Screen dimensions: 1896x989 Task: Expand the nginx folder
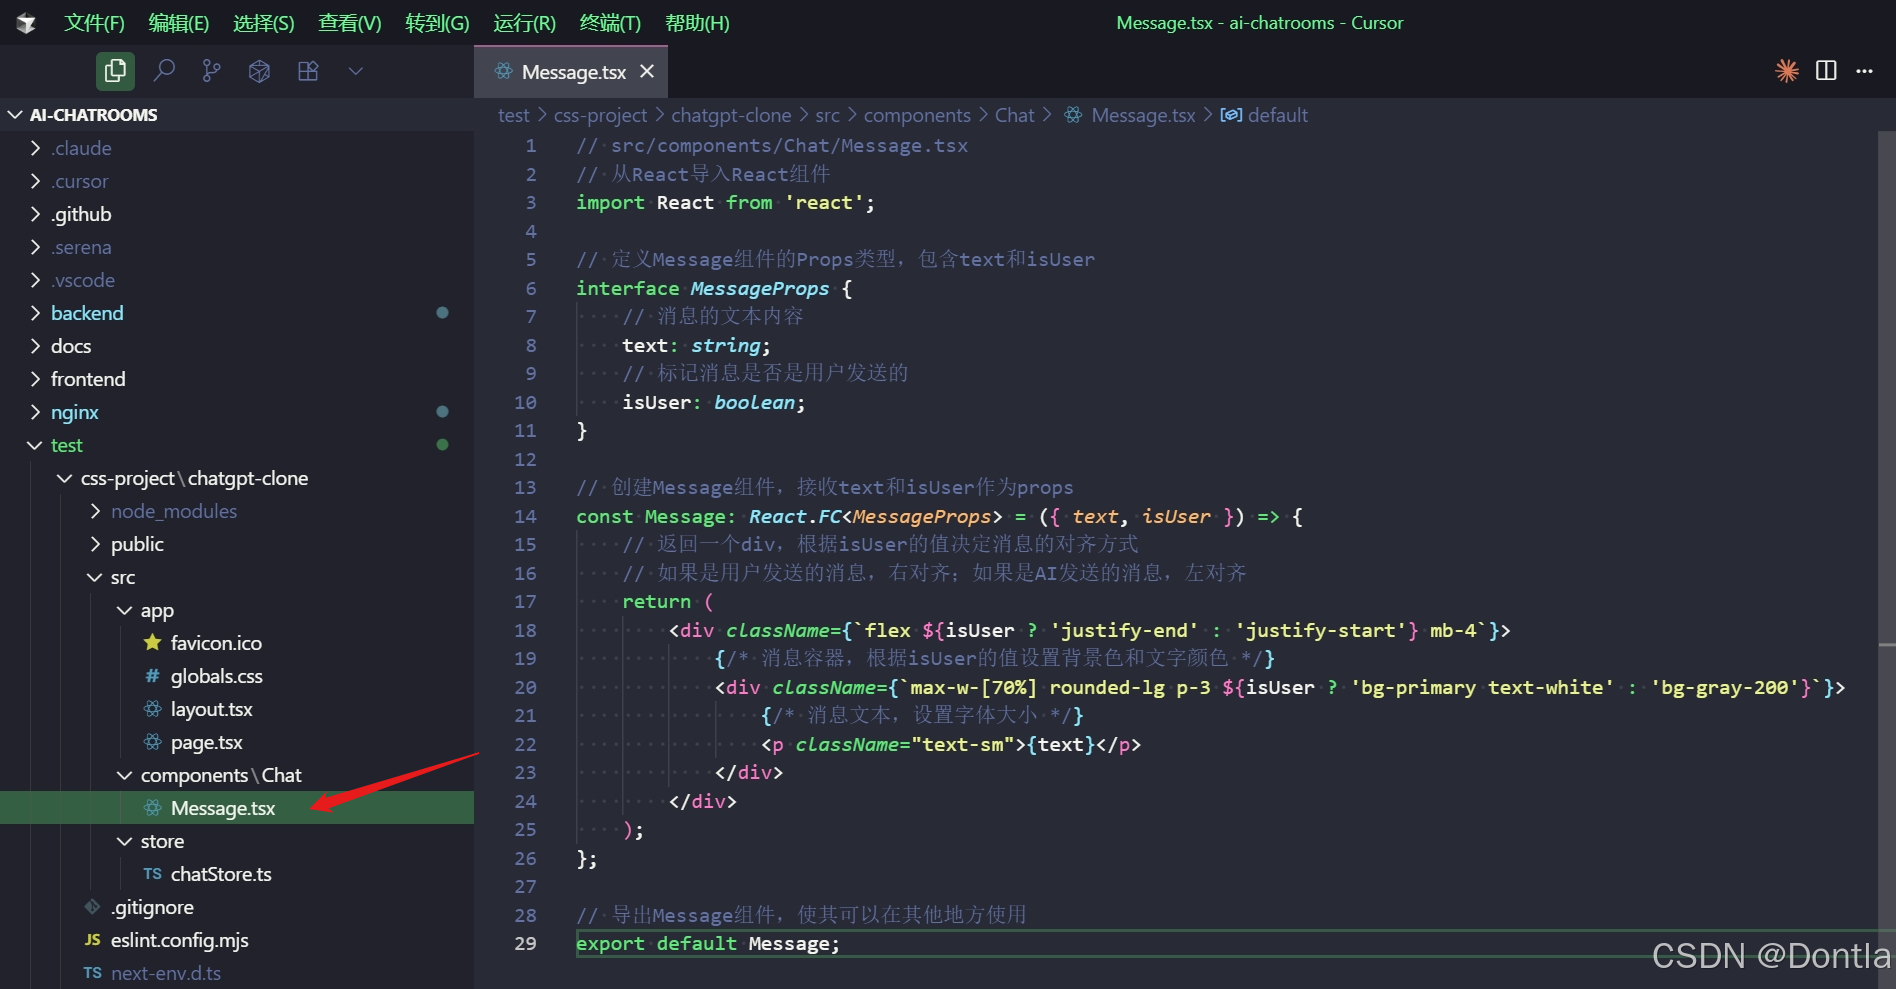pyautogui.click(x=237, y=412)
